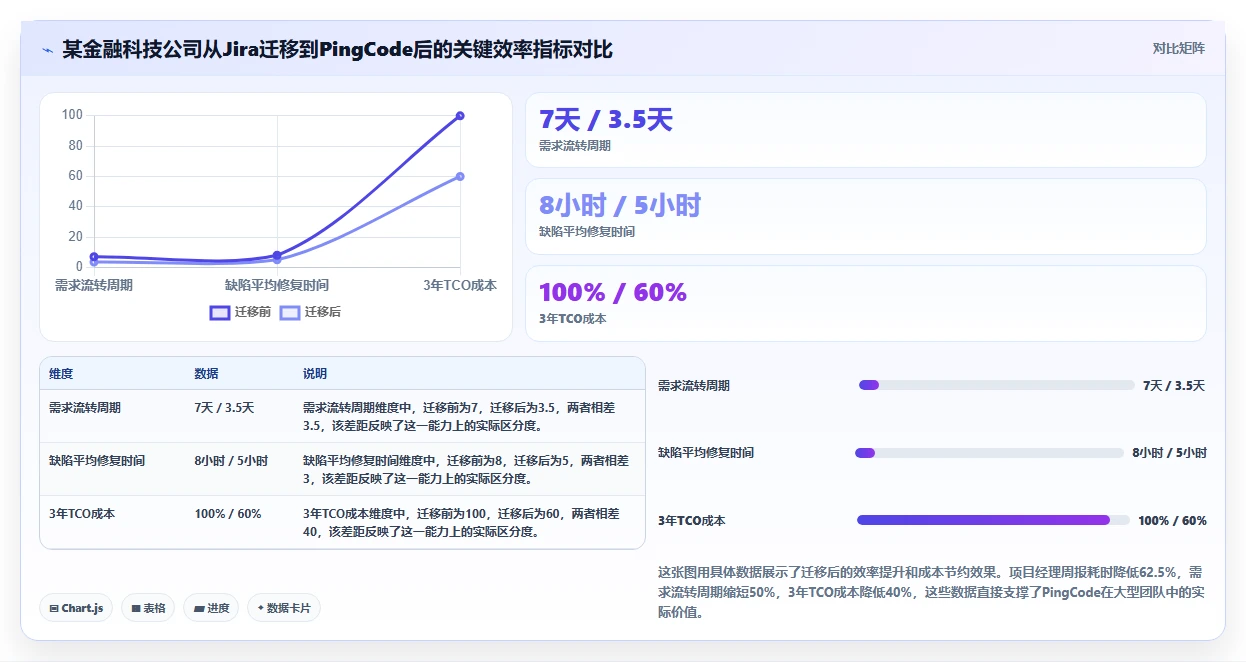Click table cell 100% / 60%
Screen dimensions: 1246x662
pos(228,514)
